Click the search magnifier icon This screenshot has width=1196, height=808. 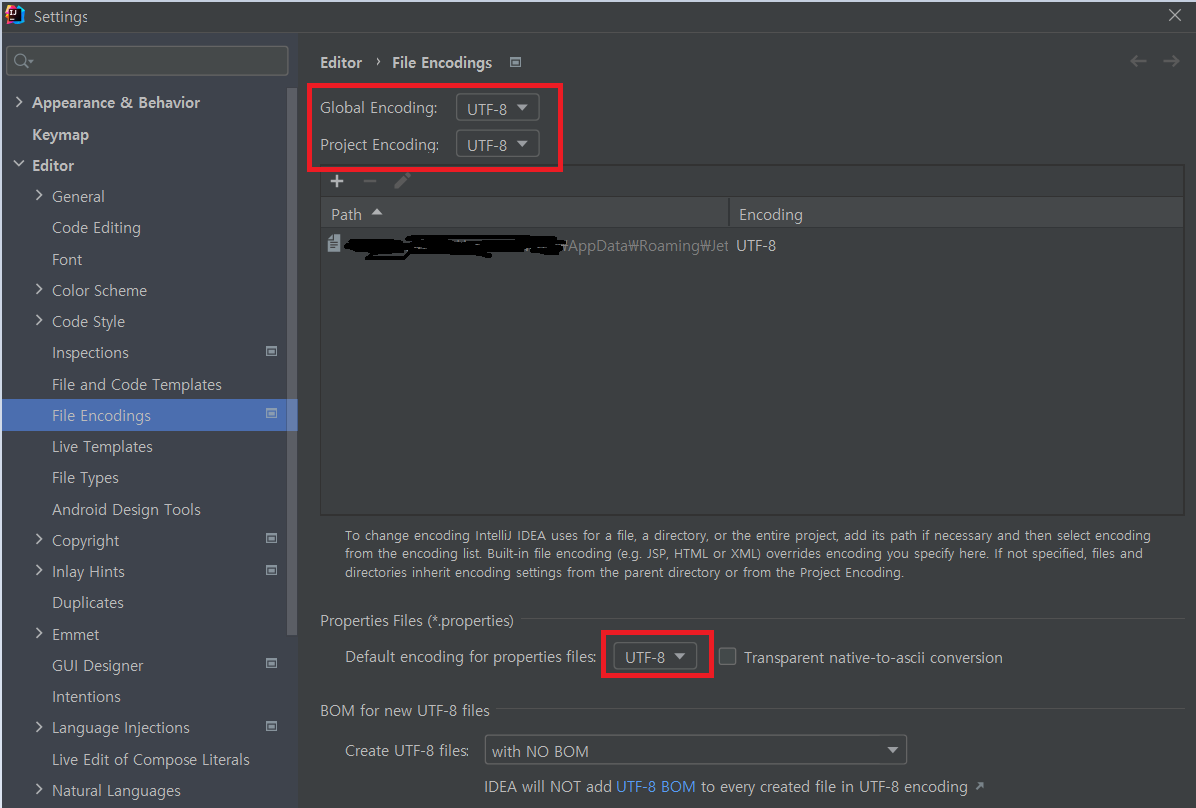pyautogui.click(x=23, y=61)
